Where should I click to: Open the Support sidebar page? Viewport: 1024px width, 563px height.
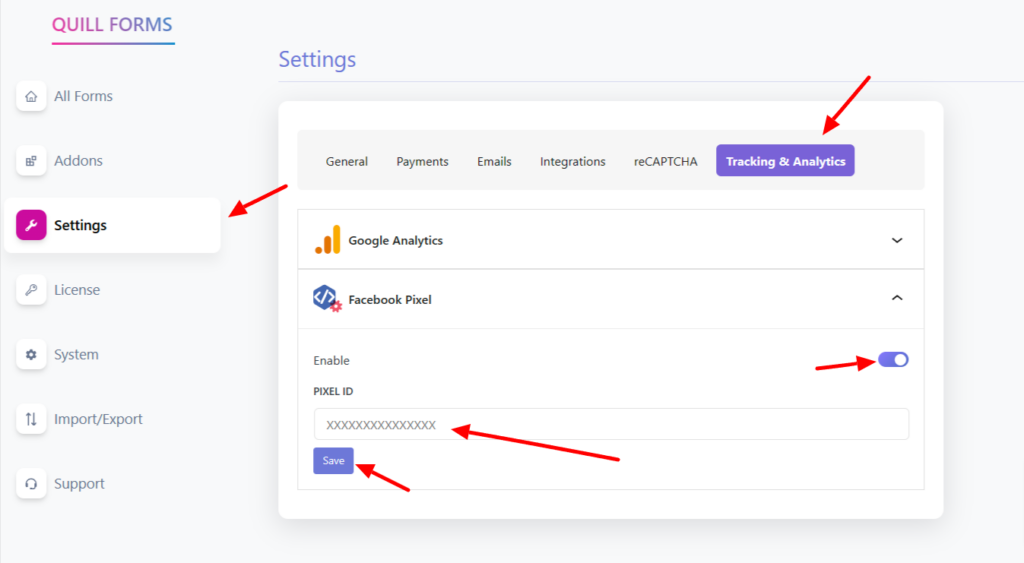click(x=79, y=484)
